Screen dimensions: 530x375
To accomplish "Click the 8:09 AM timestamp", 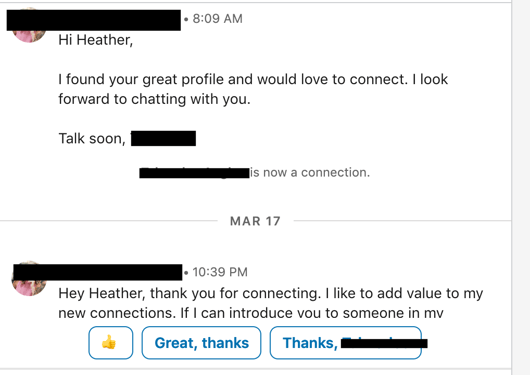I will click(217, 19).
